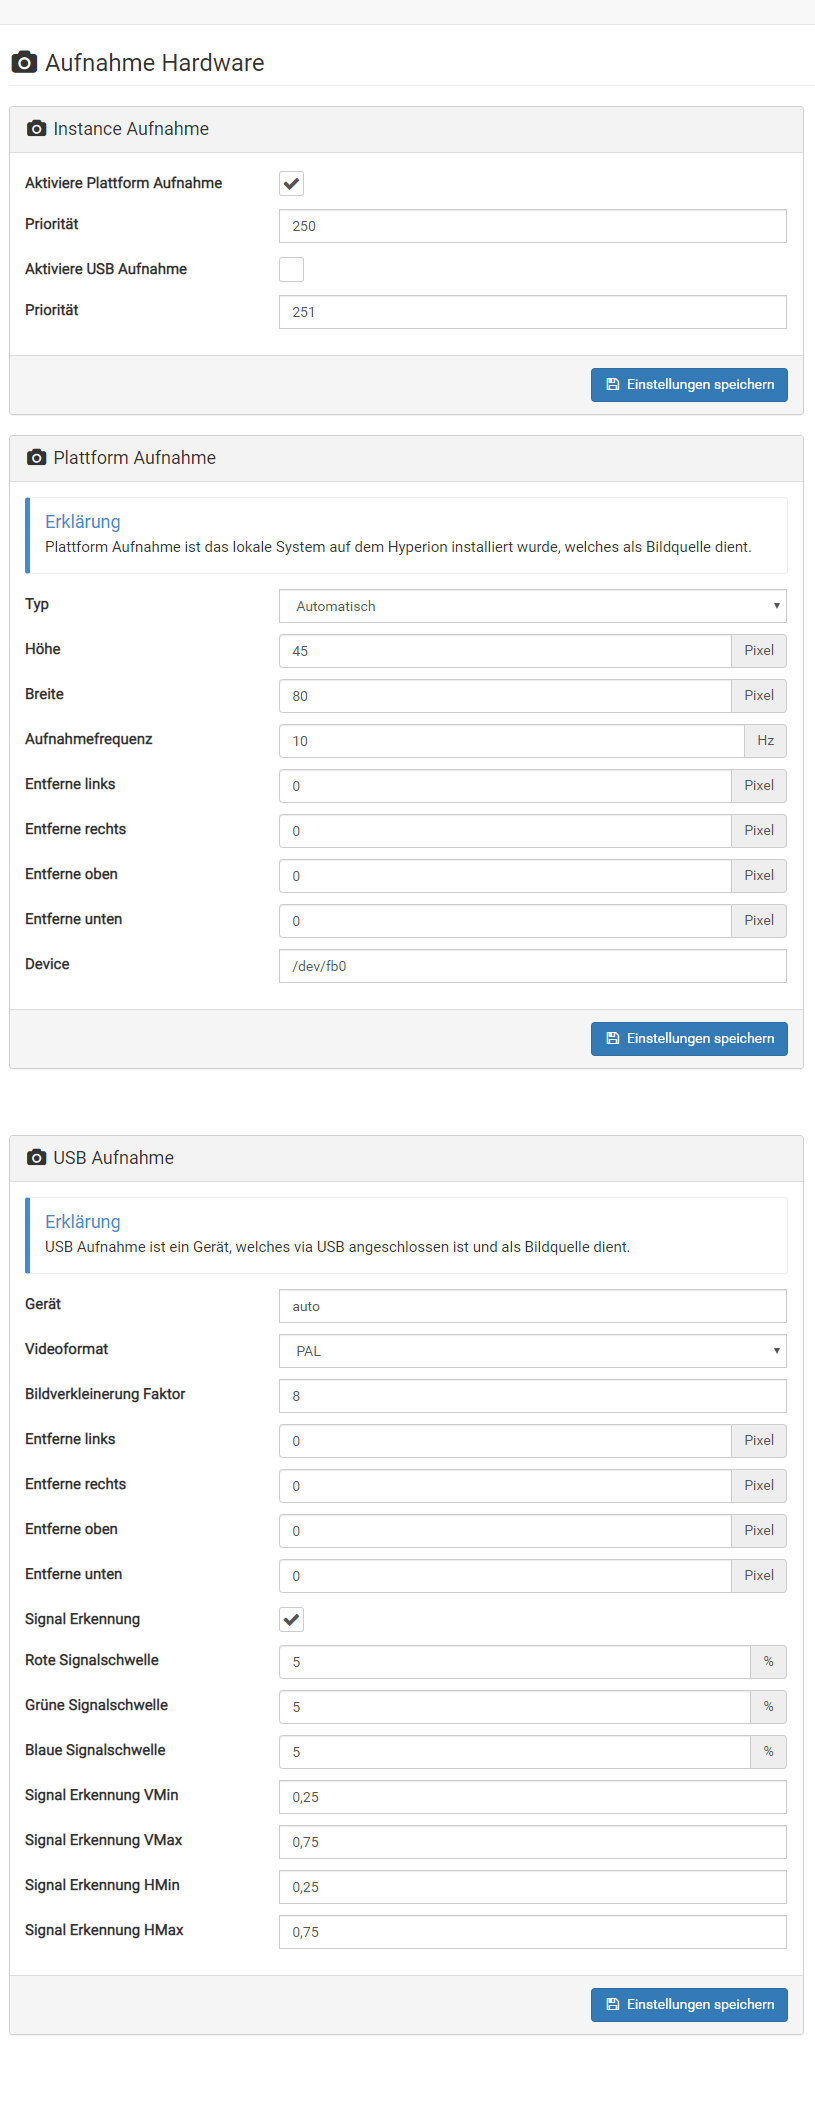This screenshot has width=815, height=2106.
Task: Open the Typ dropdown set to Automatisch
Action: click(533, 606)
